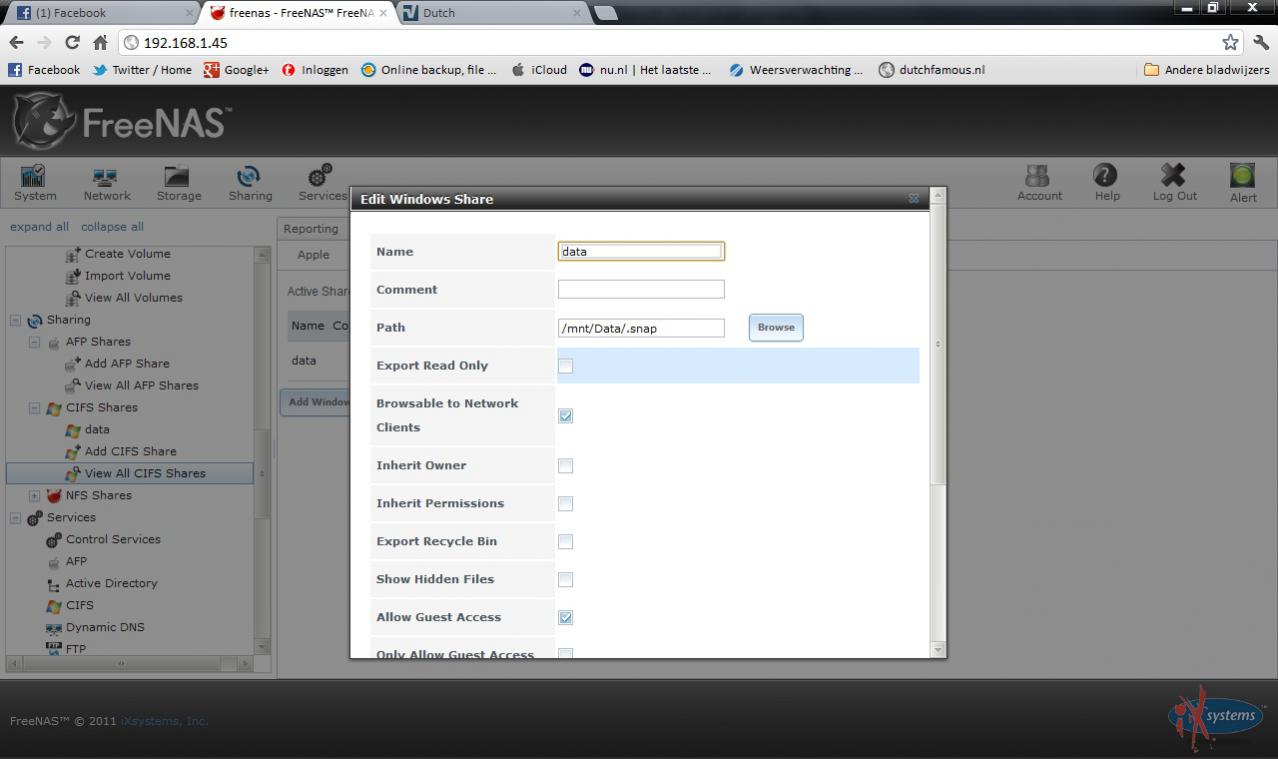This screenshot has width=1278, height=759.
Task: Click the Log Out icon
Action: coord(1174,183)
